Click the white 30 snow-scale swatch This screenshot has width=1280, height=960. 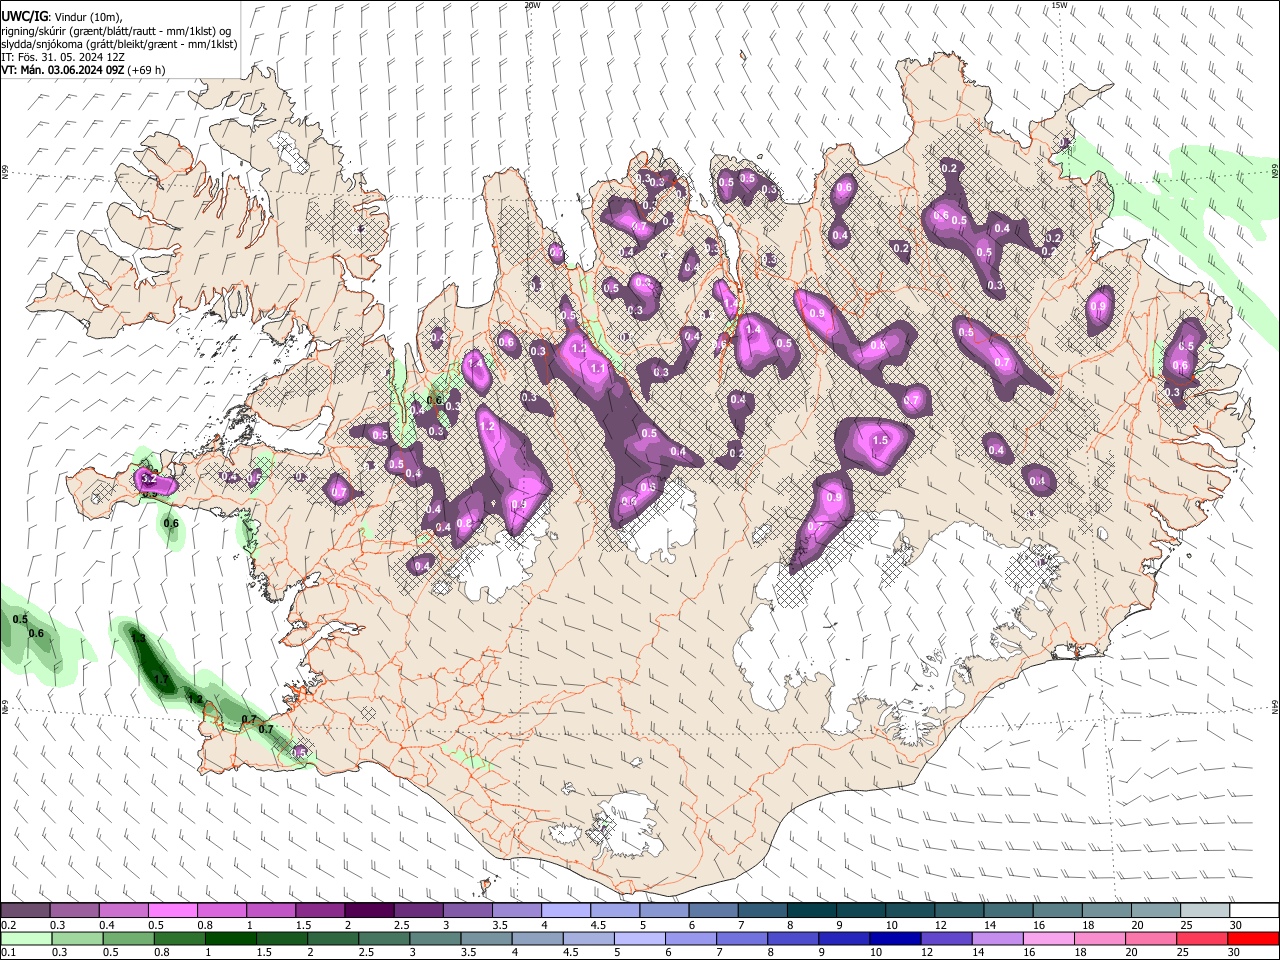click(1255, 910)
